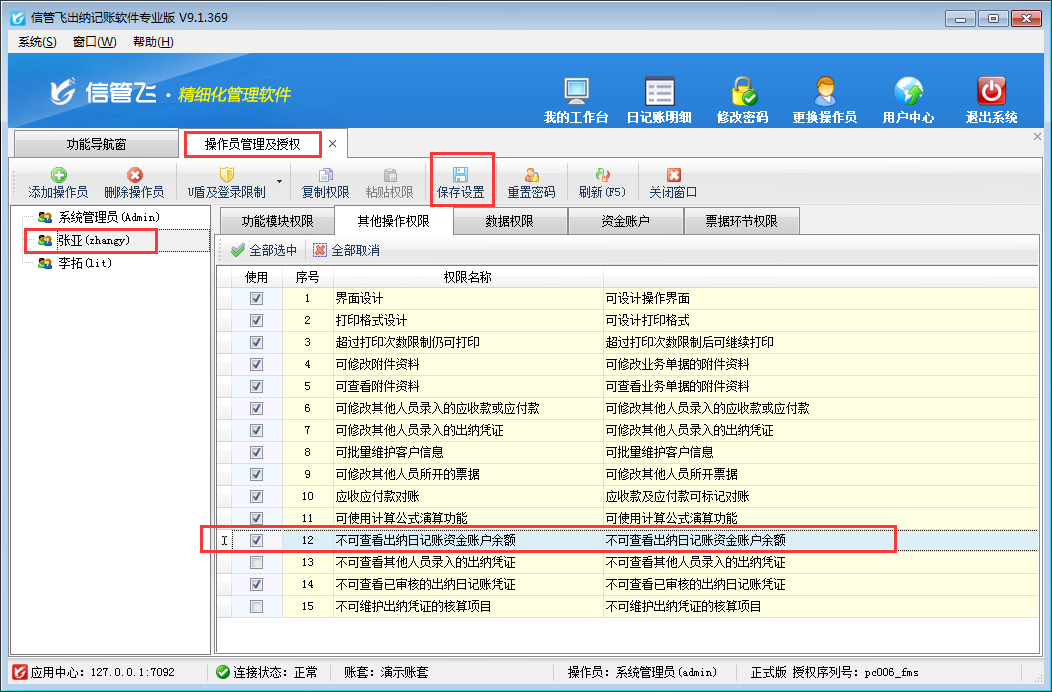Uncheck permission 12 不可查看出纳日记账资金账户余额
Screen dimensions: 1052x692
point(257,540)
